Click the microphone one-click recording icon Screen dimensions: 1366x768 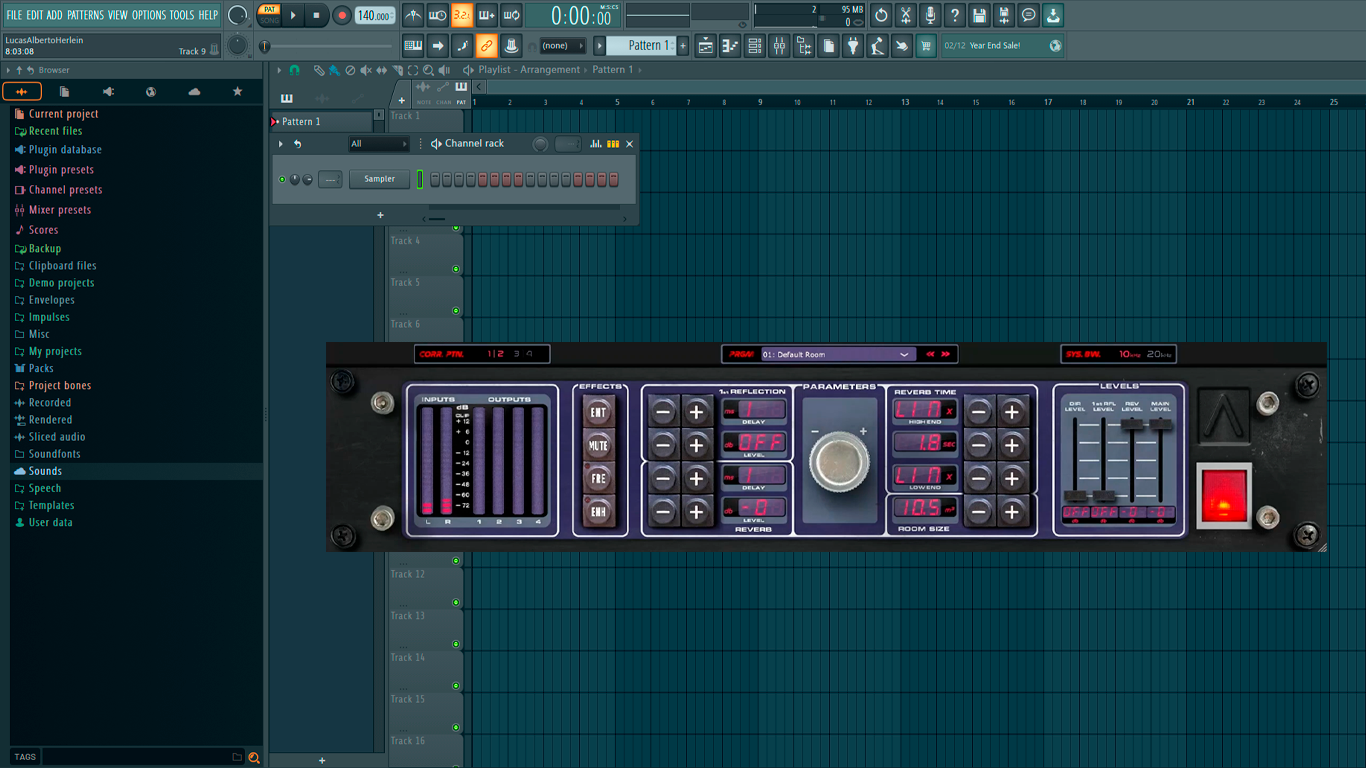930,15
